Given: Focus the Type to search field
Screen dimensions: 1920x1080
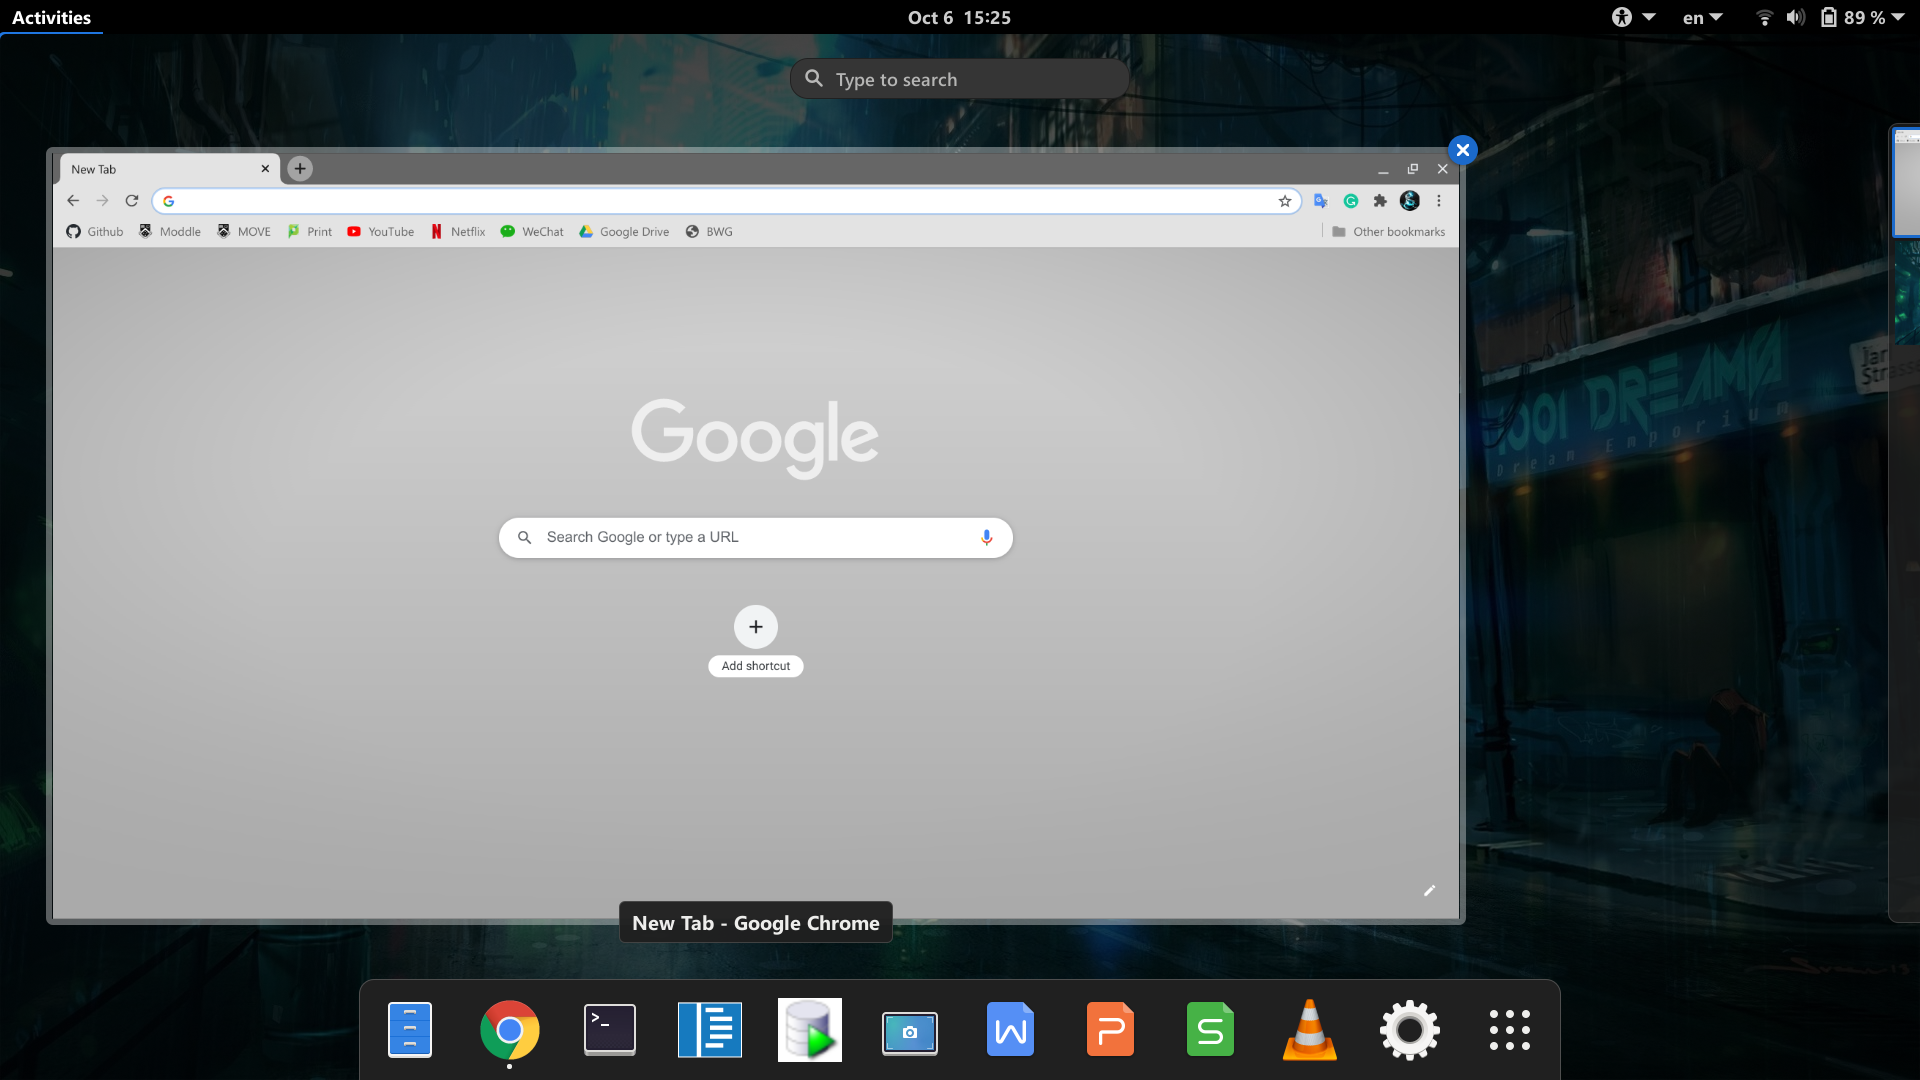Looking at the screenshot, I should point(960,79).
